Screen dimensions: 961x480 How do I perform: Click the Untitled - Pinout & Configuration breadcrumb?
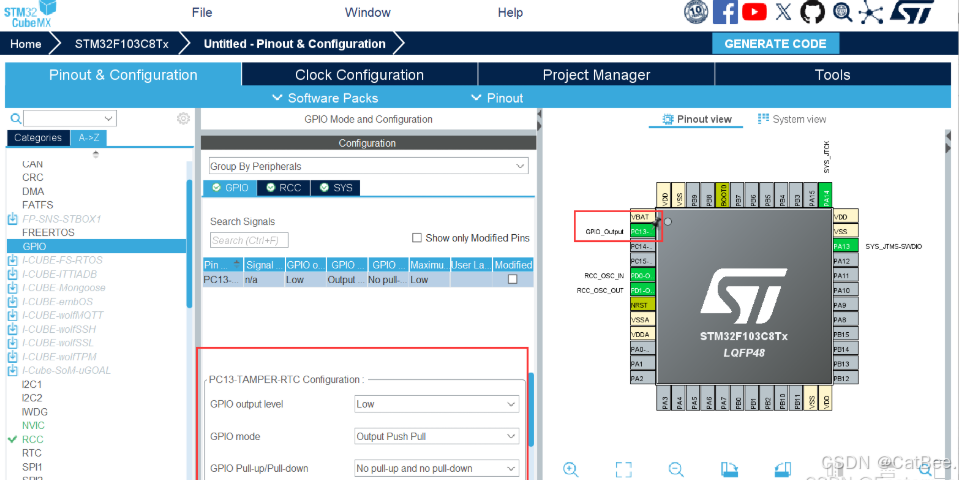[x=294, y=44]
